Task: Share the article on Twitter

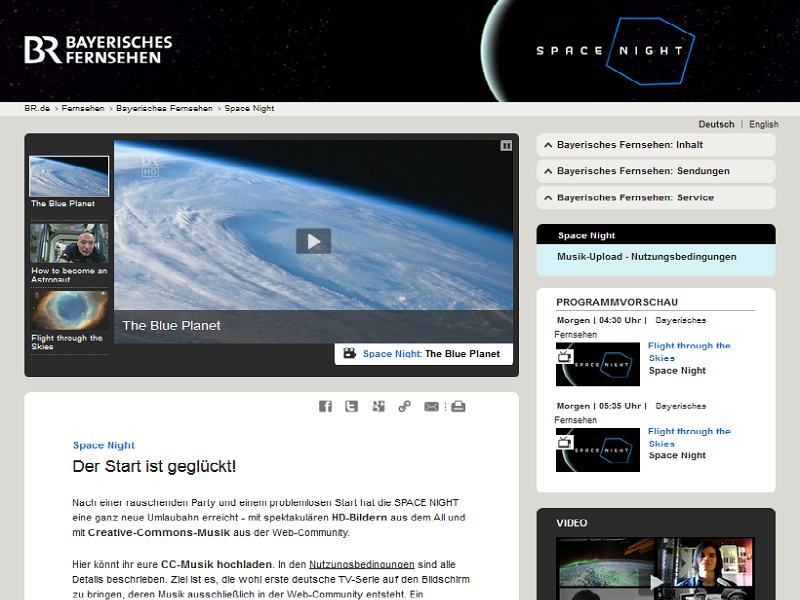Action: tap(352, 406)
